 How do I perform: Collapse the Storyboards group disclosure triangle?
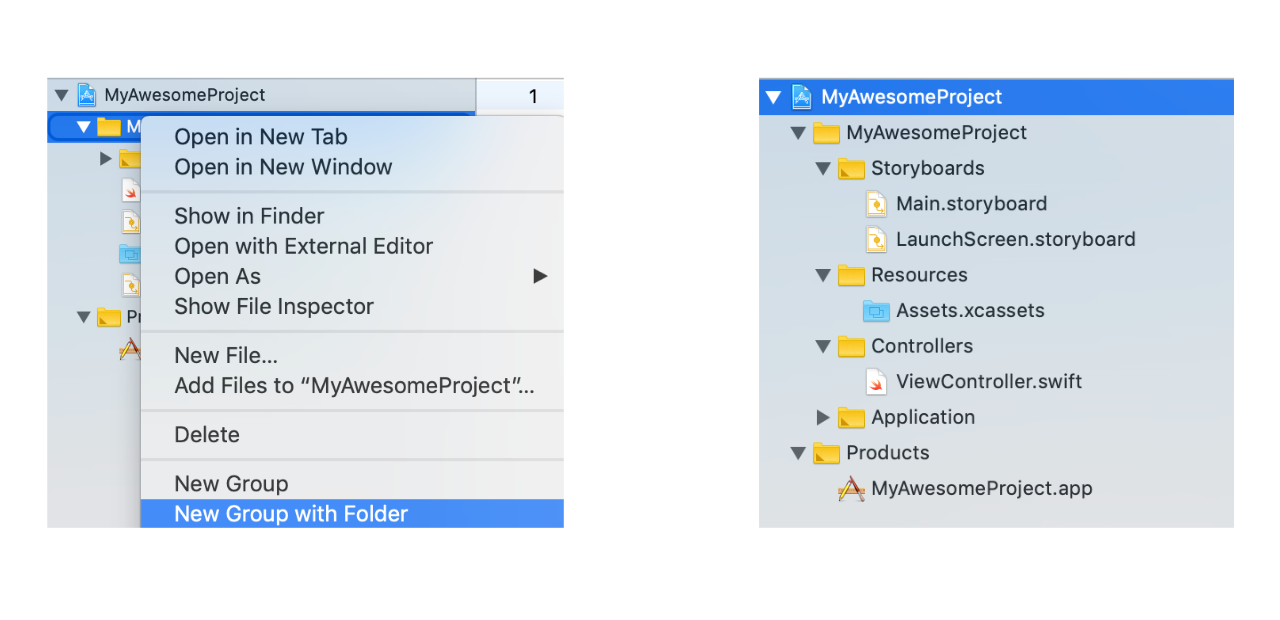[x=822, y=168]
